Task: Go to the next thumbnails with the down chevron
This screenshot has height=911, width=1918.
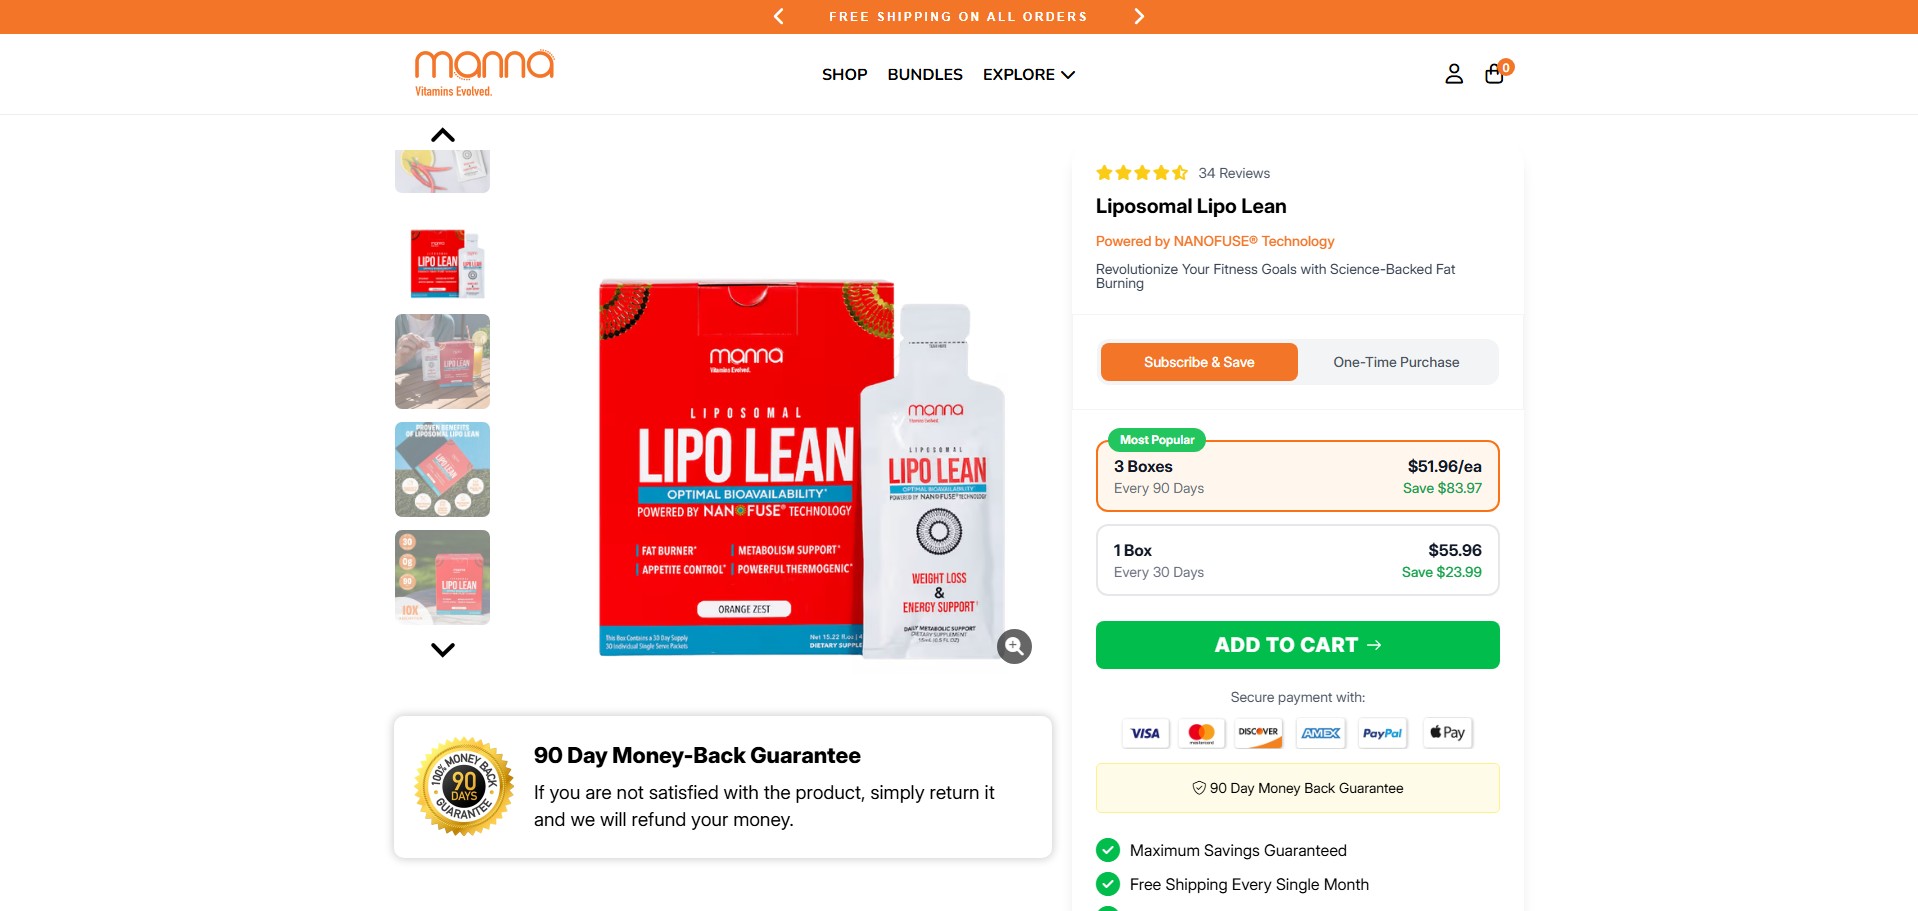Action: (x=443, y=649)
